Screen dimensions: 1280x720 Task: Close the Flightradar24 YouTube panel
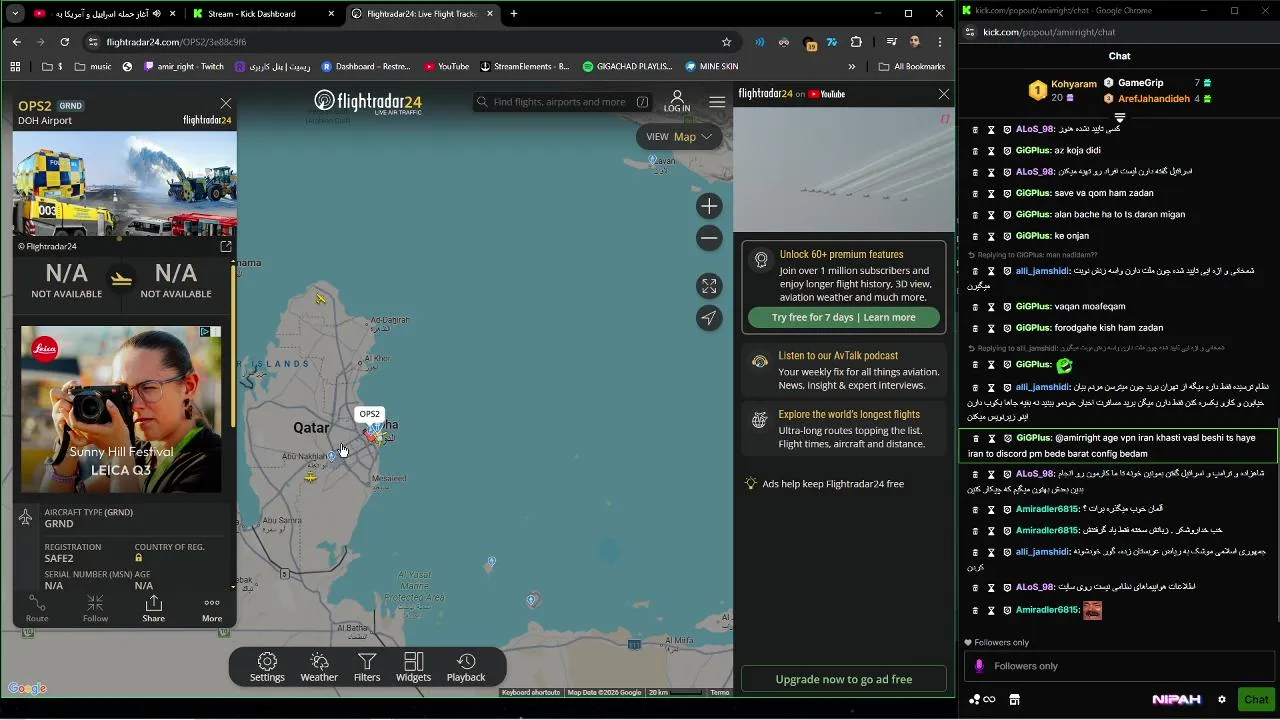click(944, 94)
